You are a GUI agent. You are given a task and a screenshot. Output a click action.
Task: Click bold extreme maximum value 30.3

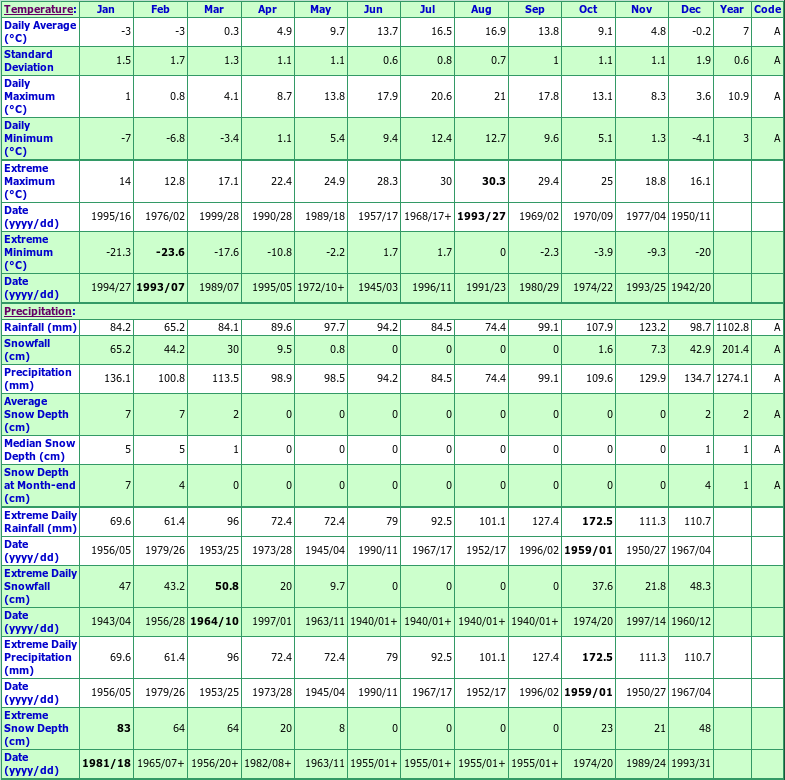pyautogui.click(x=494, y=181)
